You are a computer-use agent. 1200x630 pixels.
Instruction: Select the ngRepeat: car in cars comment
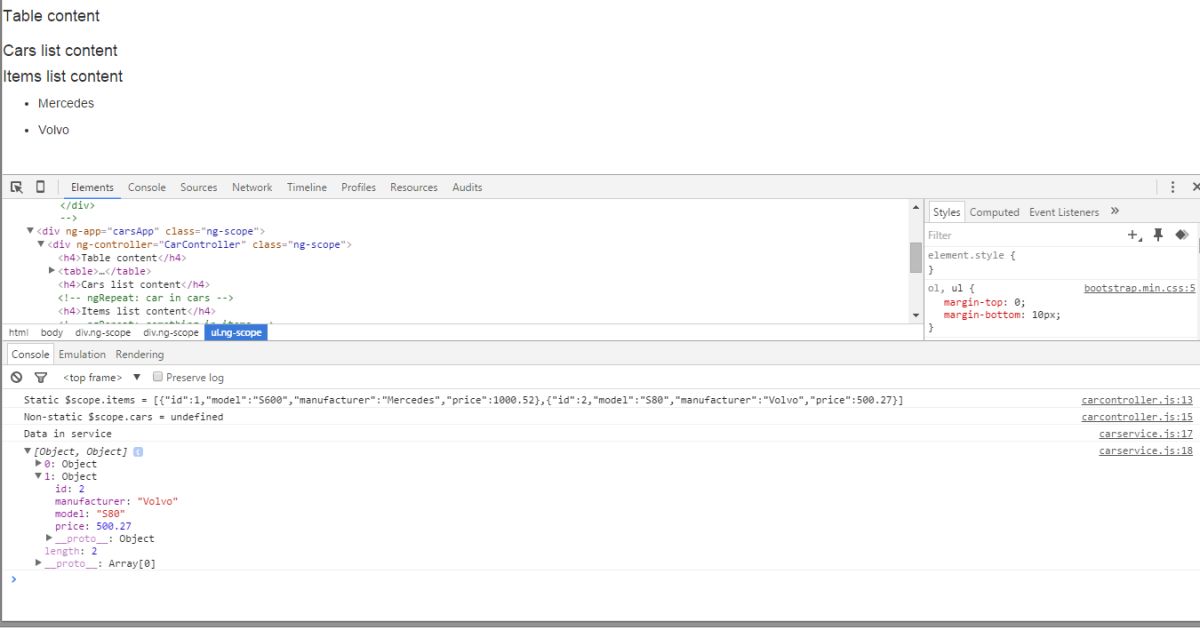point(146,298)
